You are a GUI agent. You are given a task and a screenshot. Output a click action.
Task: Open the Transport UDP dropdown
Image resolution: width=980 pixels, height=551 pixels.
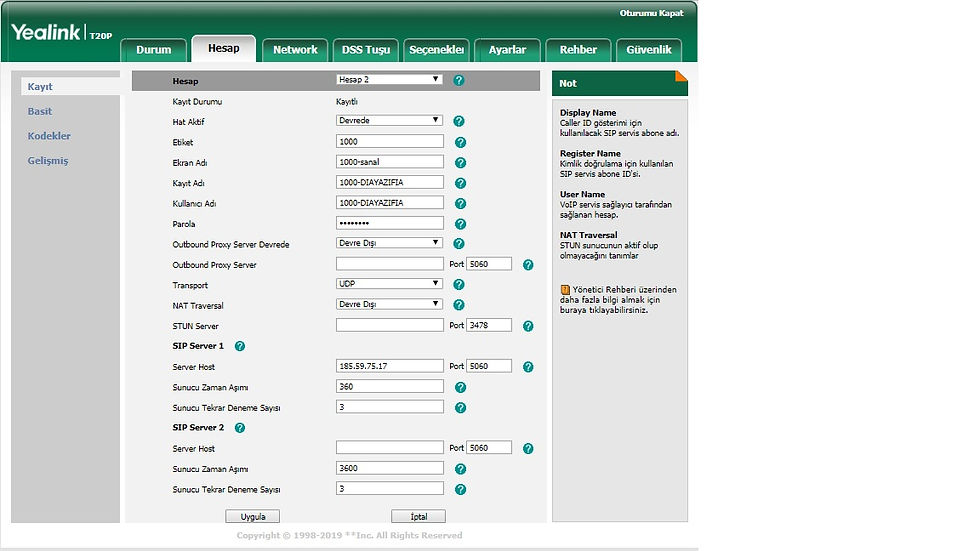coord(389,284)
